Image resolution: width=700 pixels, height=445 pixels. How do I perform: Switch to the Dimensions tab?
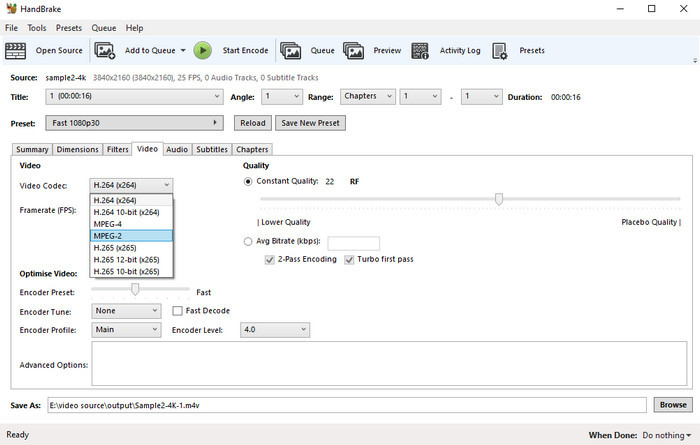click(77, 150)
